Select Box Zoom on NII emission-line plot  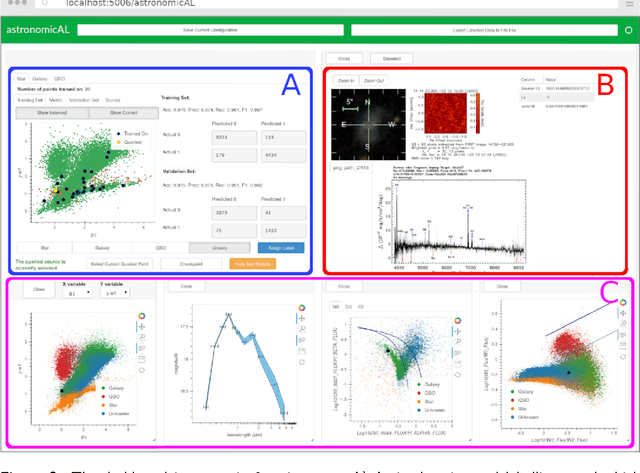[458, 342]
